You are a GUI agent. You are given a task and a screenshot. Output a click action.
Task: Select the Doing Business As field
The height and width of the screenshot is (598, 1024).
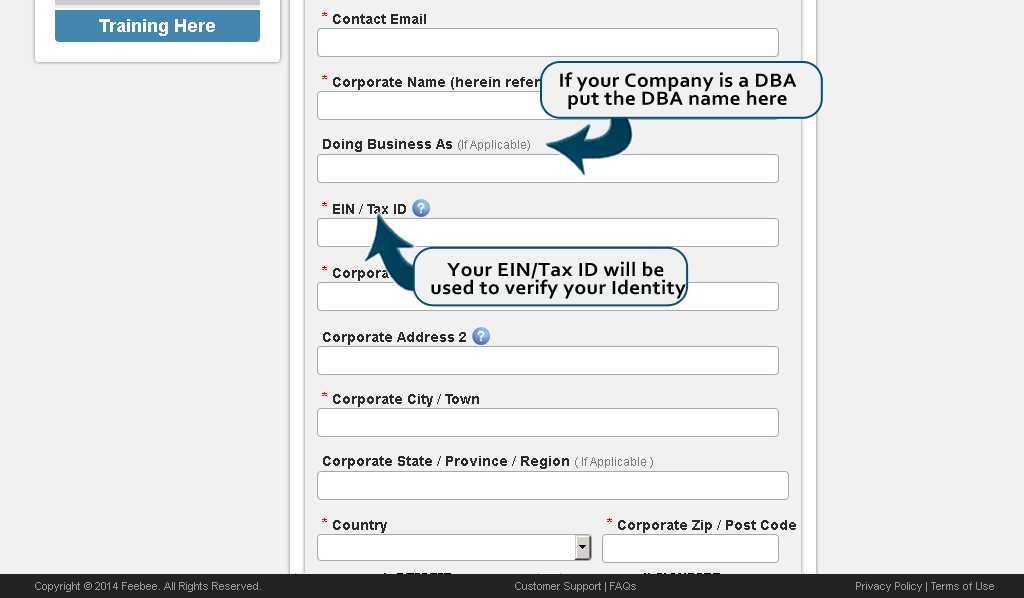pos(547,169)
